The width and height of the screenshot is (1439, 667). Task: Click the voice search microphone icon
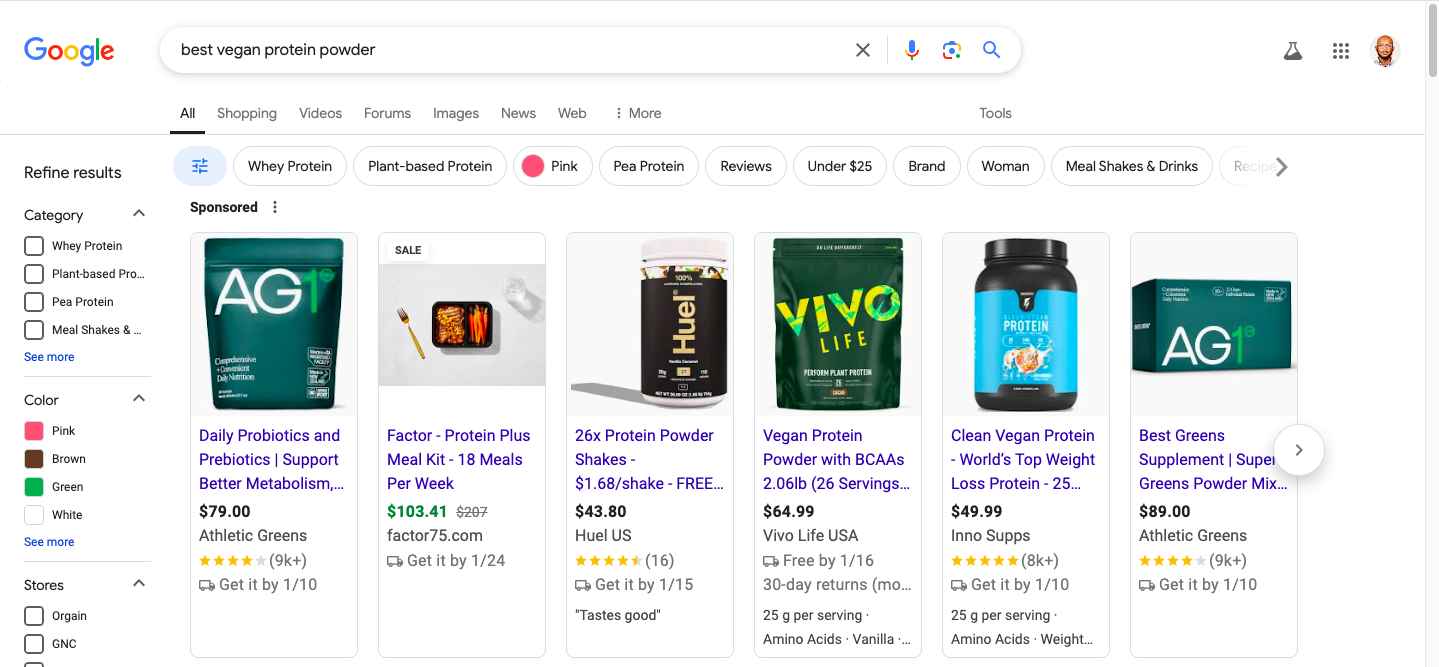(x=911, y=50)
